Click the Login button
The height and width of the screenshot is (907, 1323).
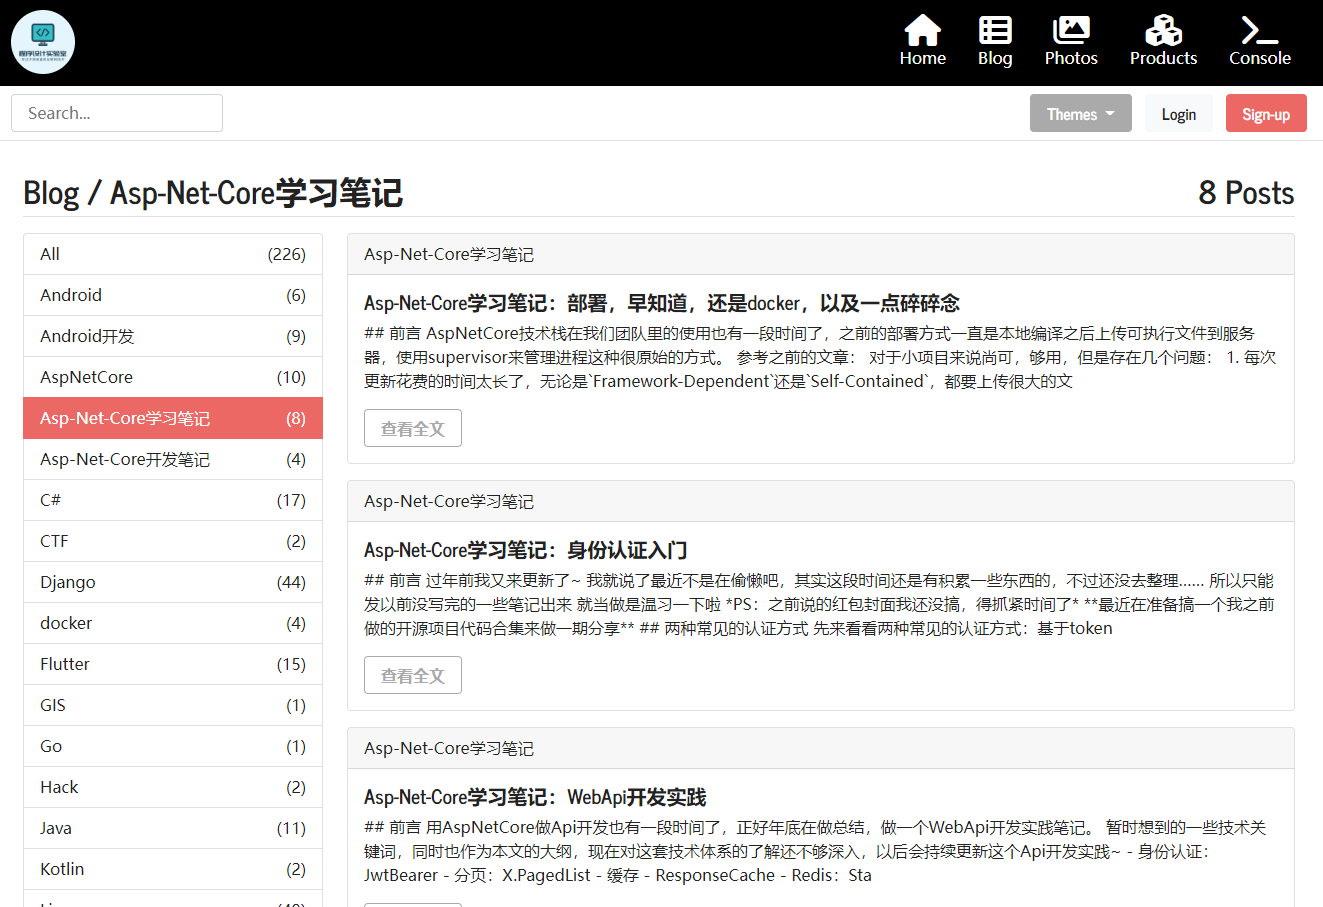(1179, 113)
